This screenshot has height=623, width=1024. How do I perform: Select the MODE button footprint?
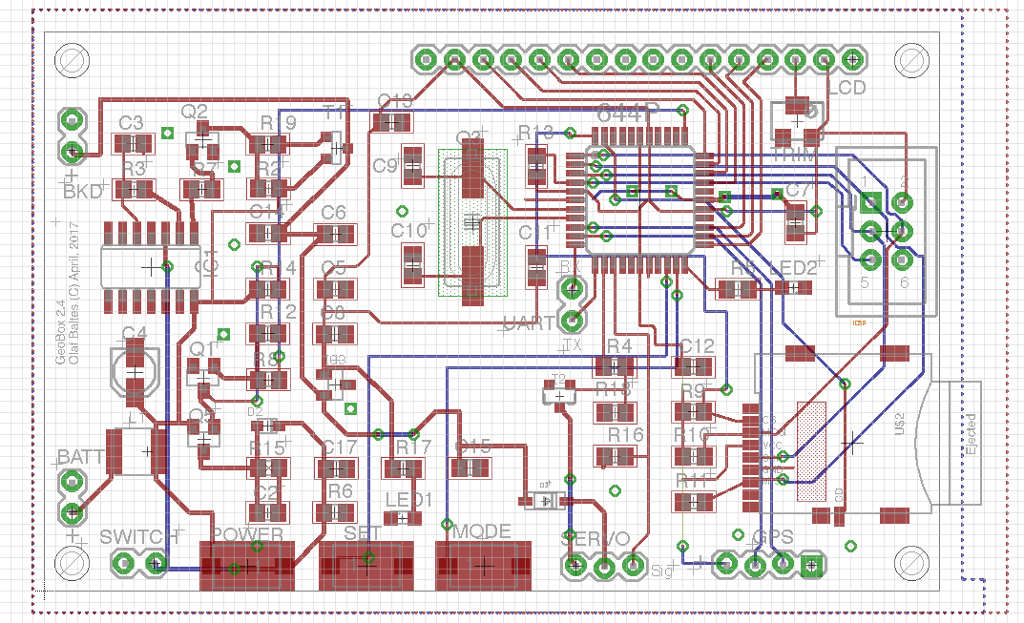(483, 566)
